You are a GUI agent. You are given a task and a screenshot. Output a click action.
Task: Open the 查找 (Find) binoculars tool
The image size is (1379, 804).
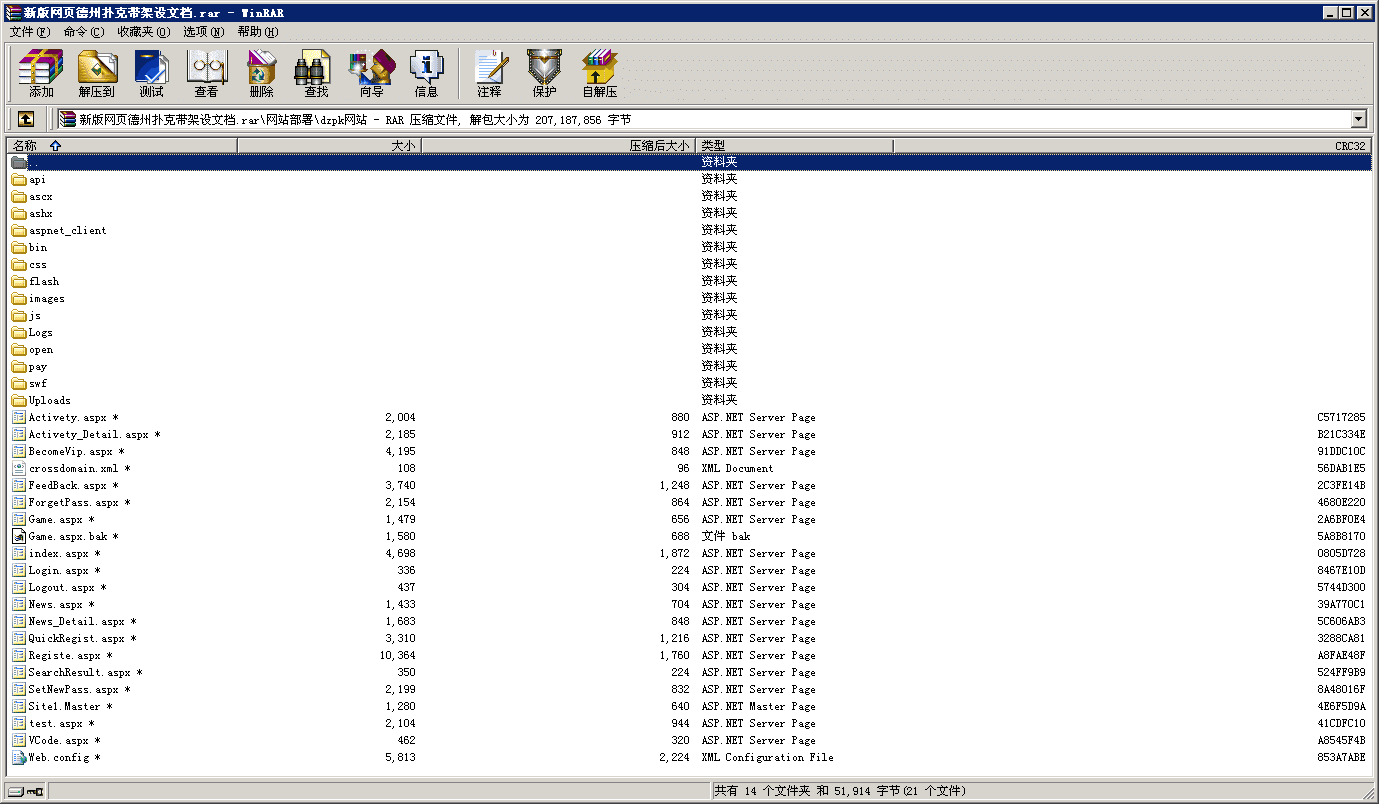point(316,74)
